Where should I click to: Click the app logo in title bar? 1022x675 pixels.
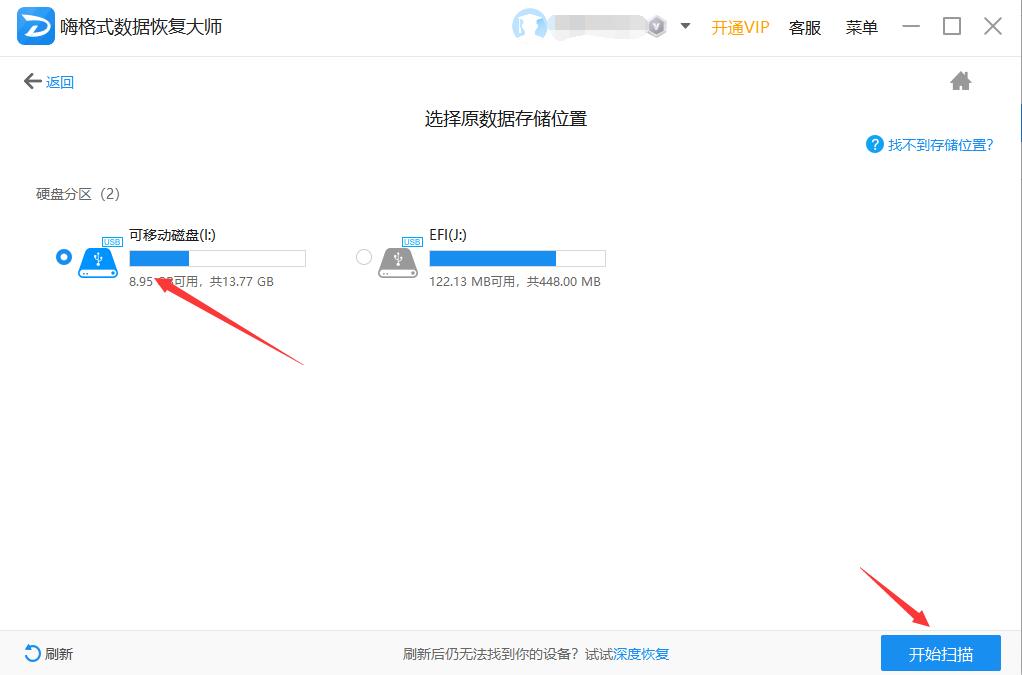[36, 27]
